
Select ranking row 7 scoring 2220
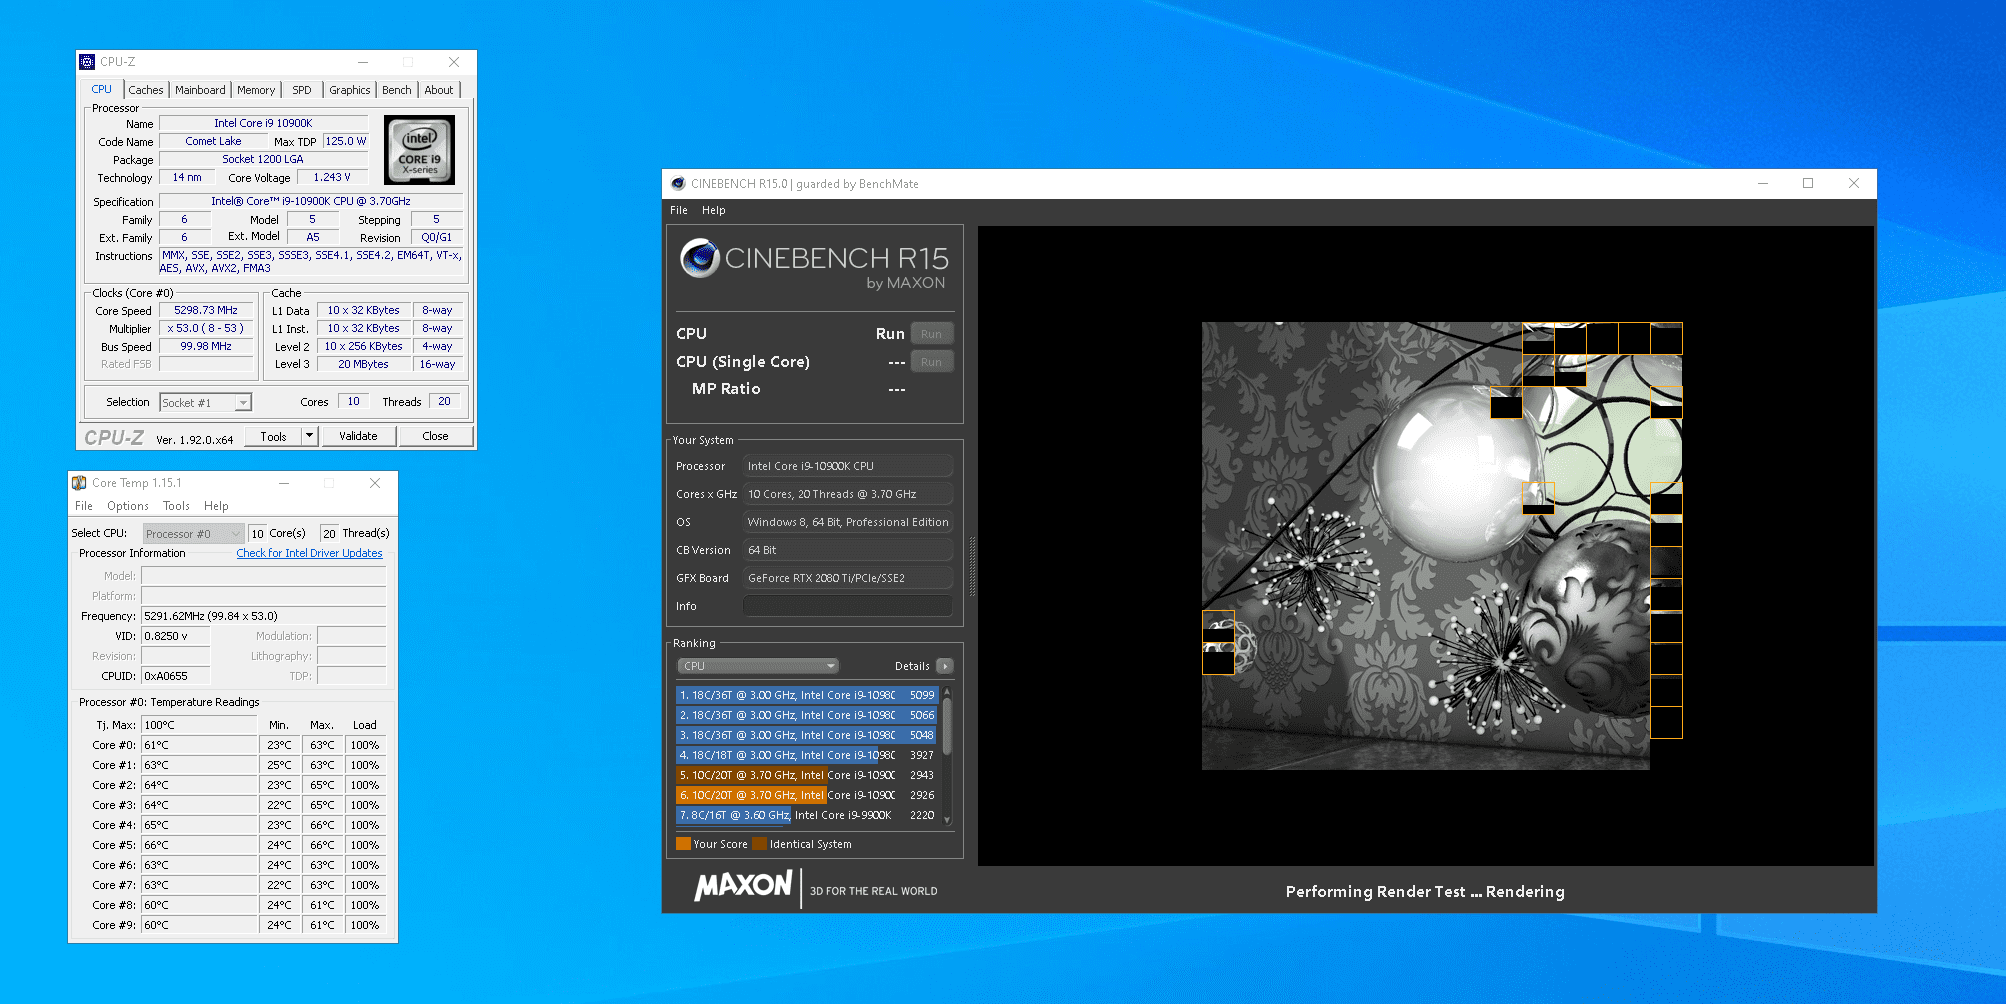(807, 815)
